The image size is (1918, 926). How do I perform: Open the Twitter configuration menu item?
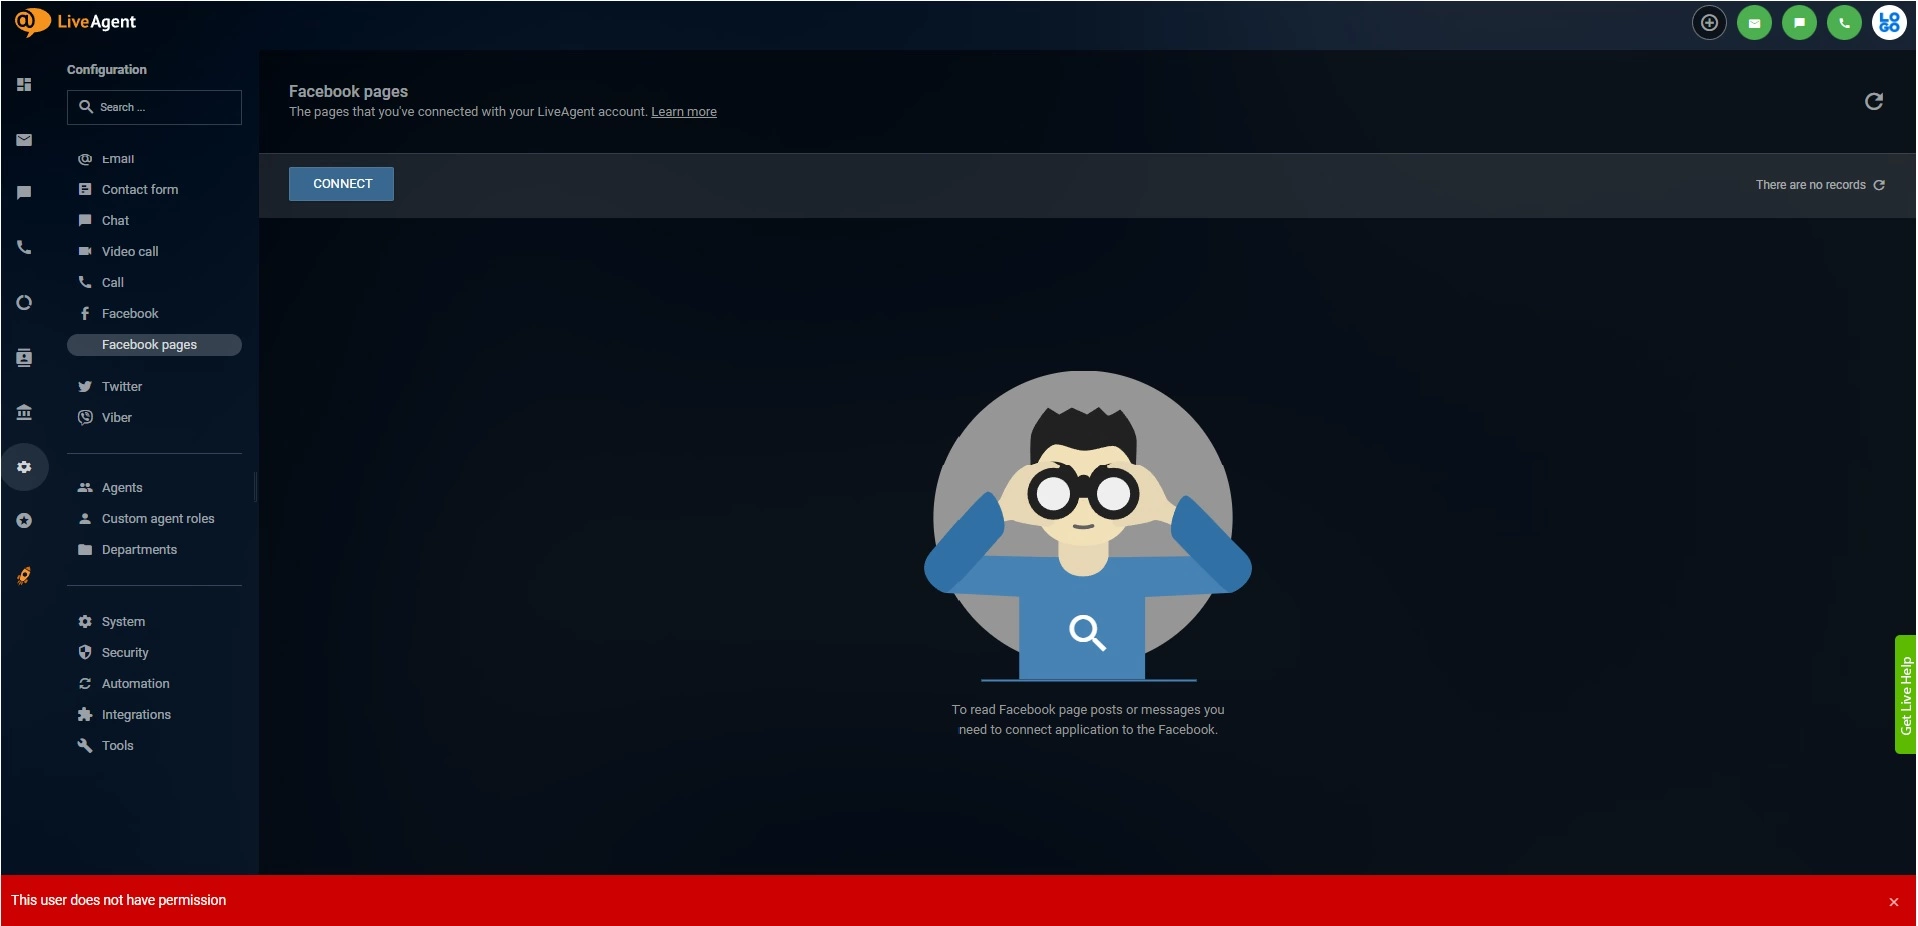point(121,387)
